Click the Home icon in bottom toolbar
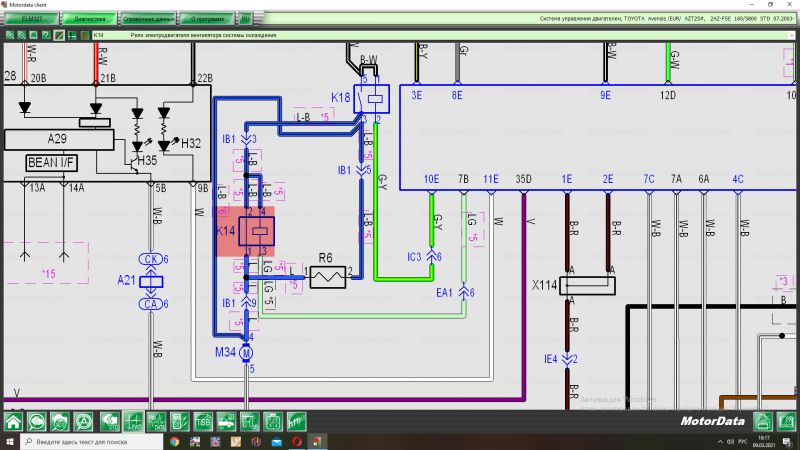The width and height of the screenshot is (800, 450). click(x=14, y=421)
